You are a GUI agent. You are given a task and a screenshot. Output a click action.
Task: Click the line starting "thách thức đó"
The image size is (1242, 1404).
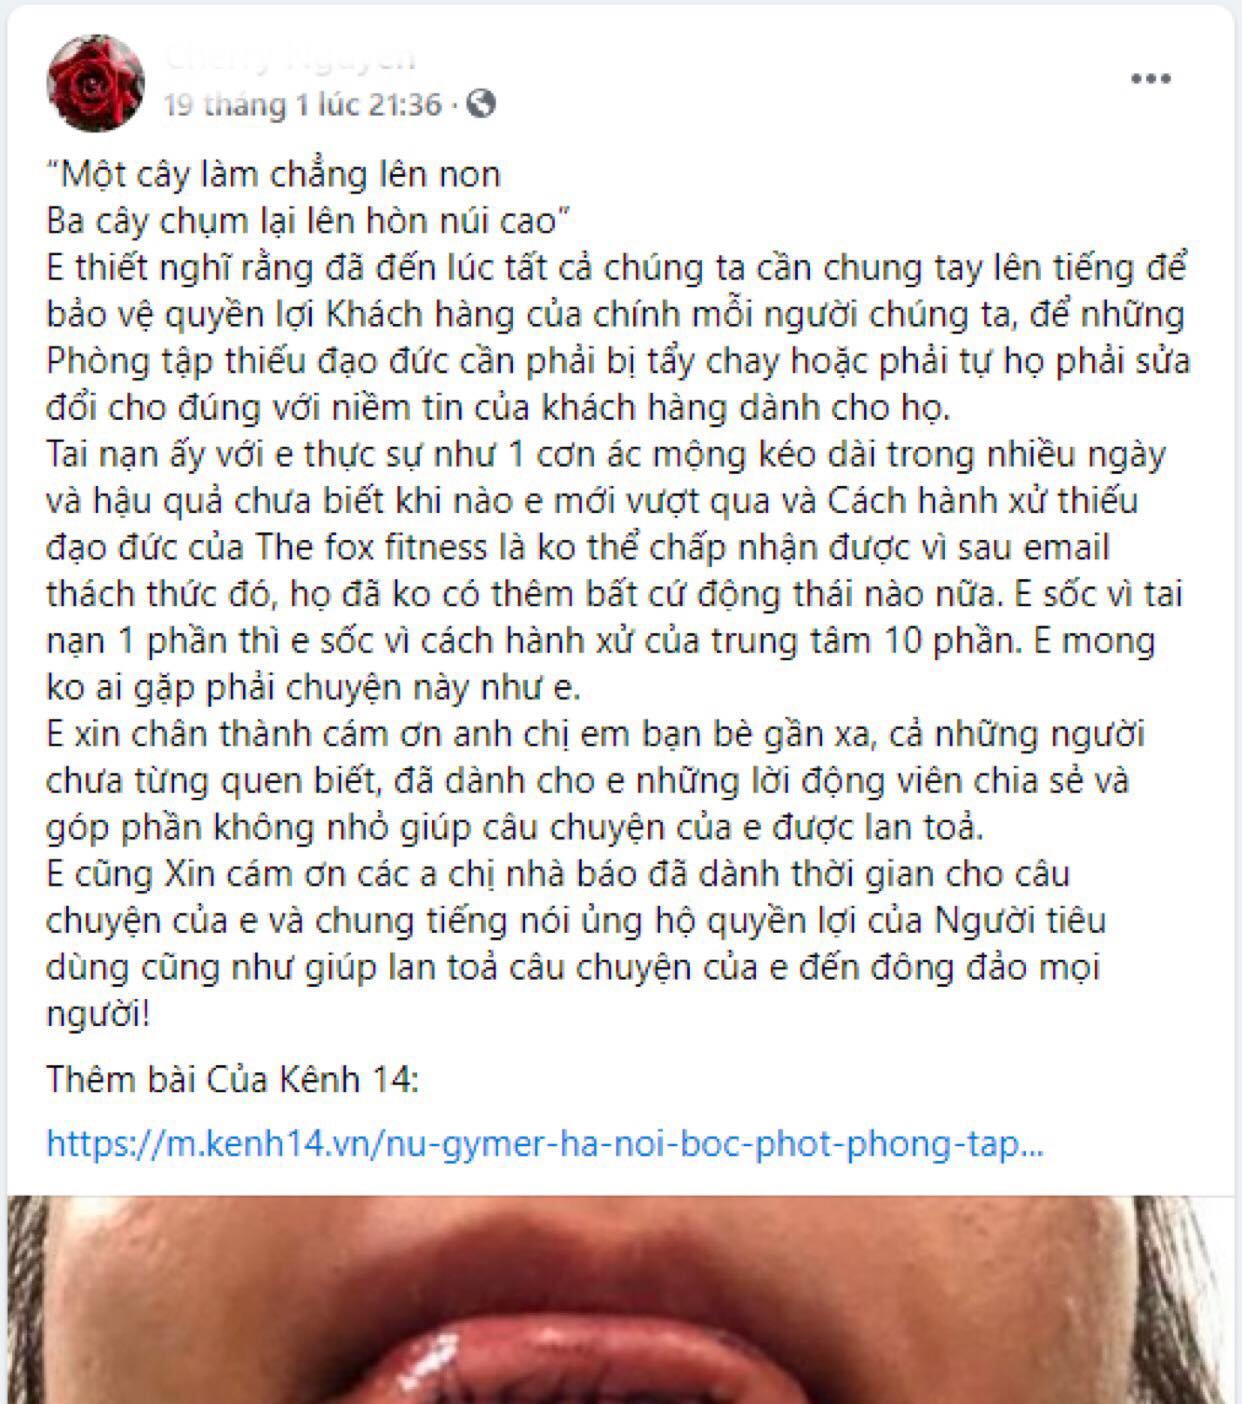pos(614,594)
